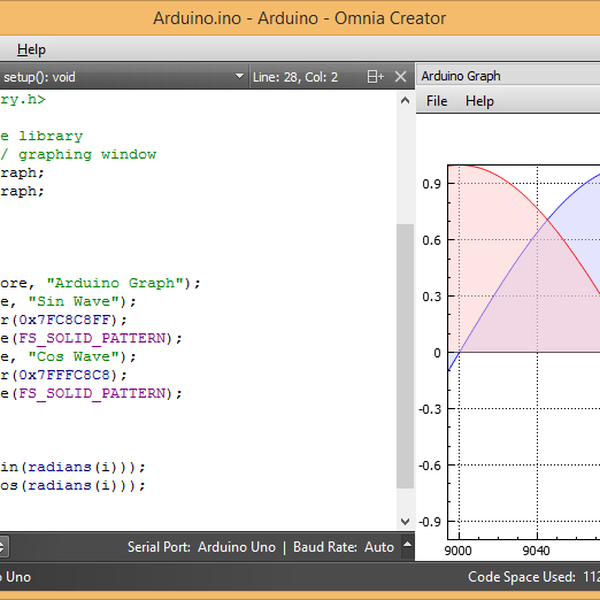The image size is (600, 600).
Task: Click the editor scroll up arrow
Action: click(x=404, y=101)
